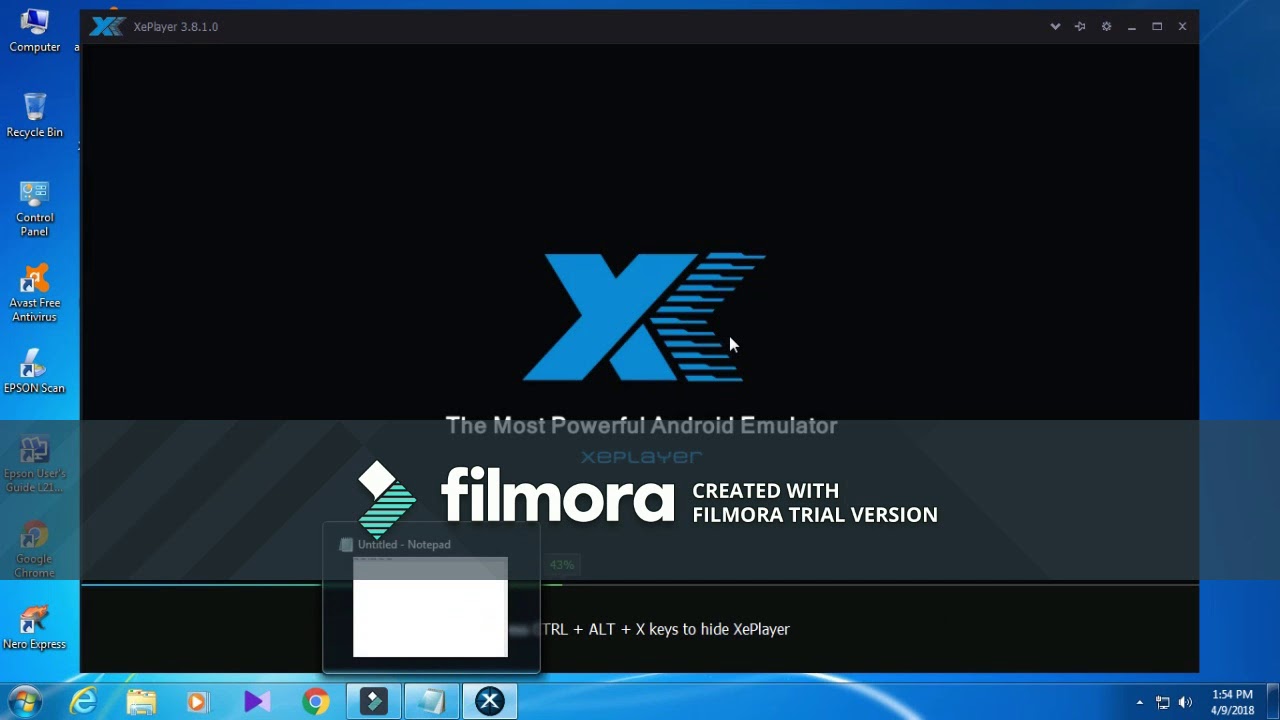Maximize the XePlayer window
The image size is (1280, 720).
1157,27
